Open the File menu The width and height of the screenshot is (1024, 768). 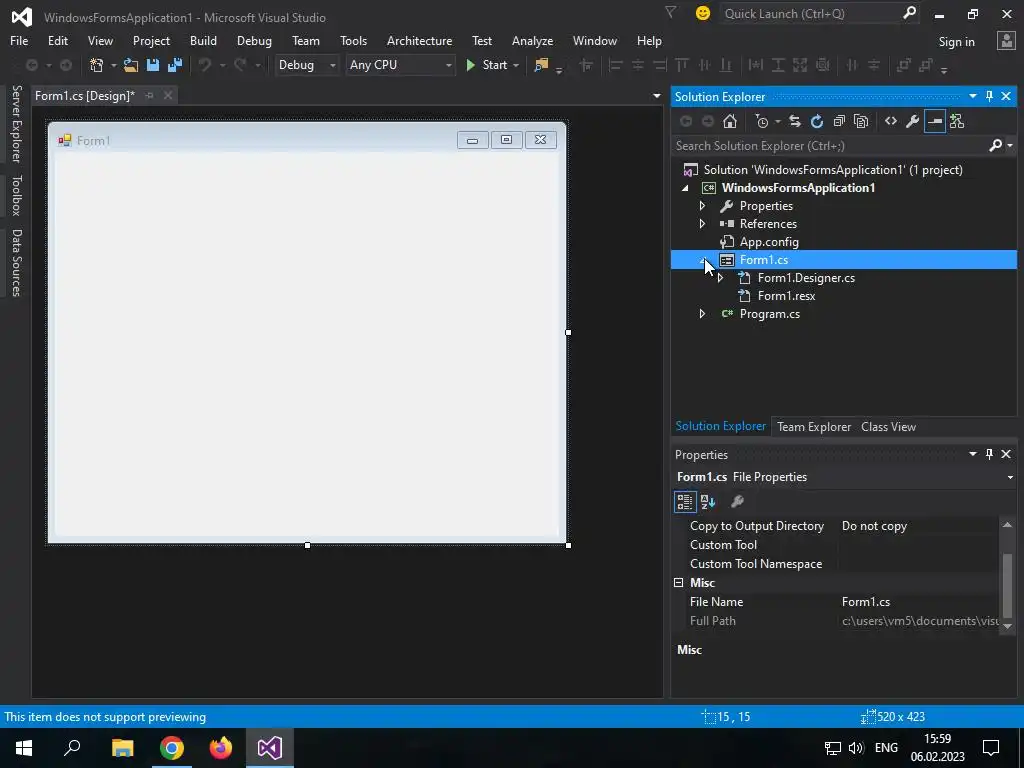click(19, 41)
